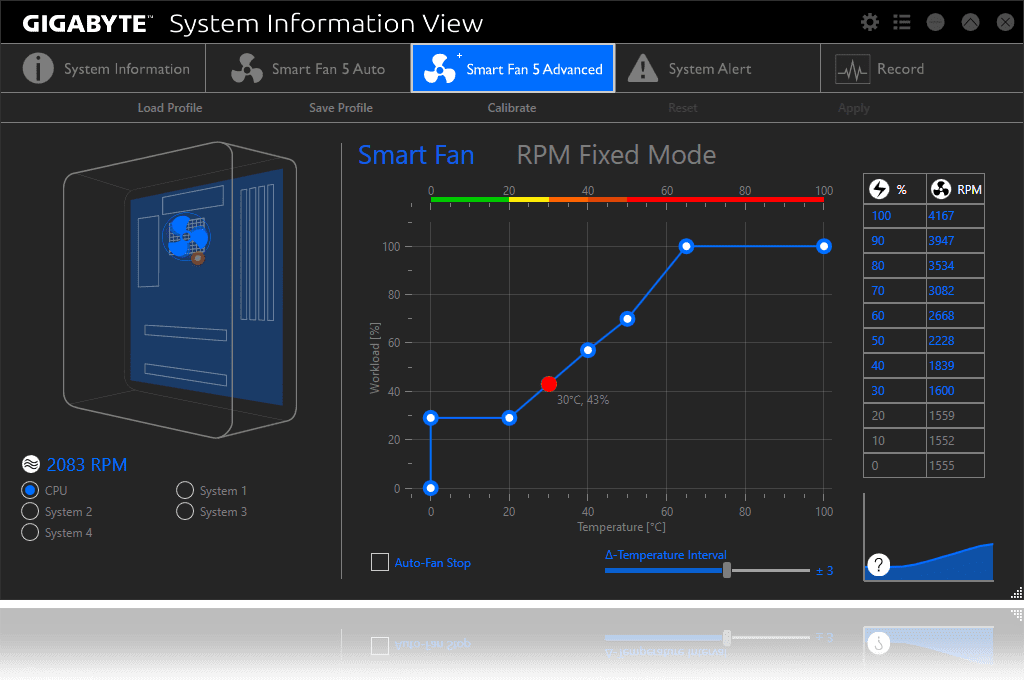Click Calibrate
The width and height of the screenshot is (1024, 680).
512,108
